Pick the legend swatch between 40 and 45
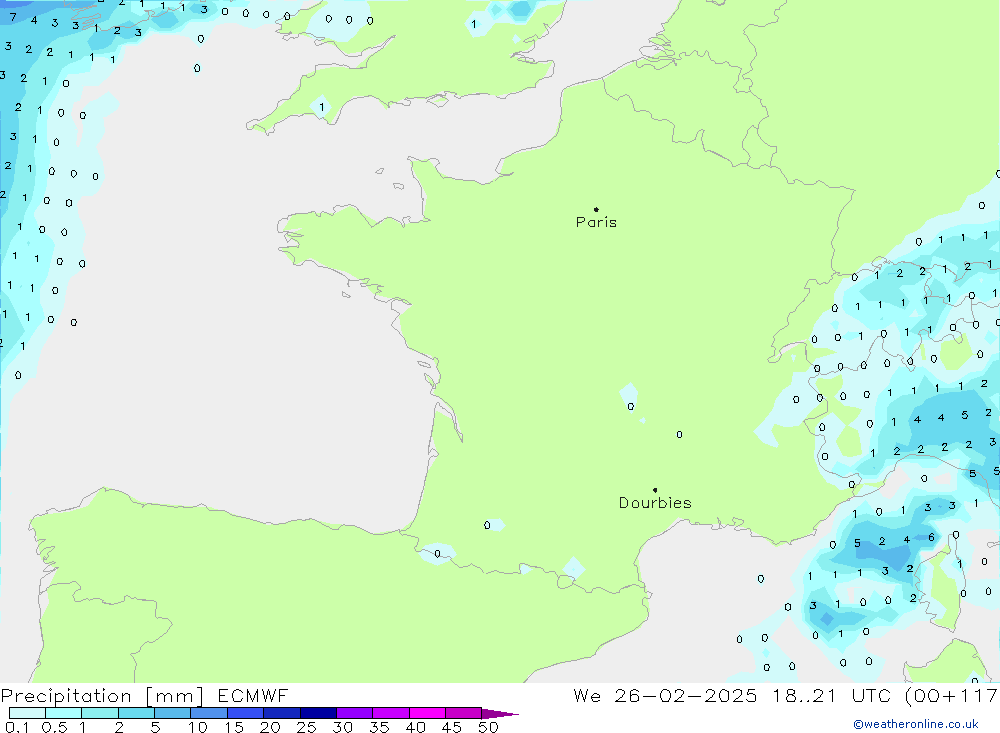 [427, 713]
